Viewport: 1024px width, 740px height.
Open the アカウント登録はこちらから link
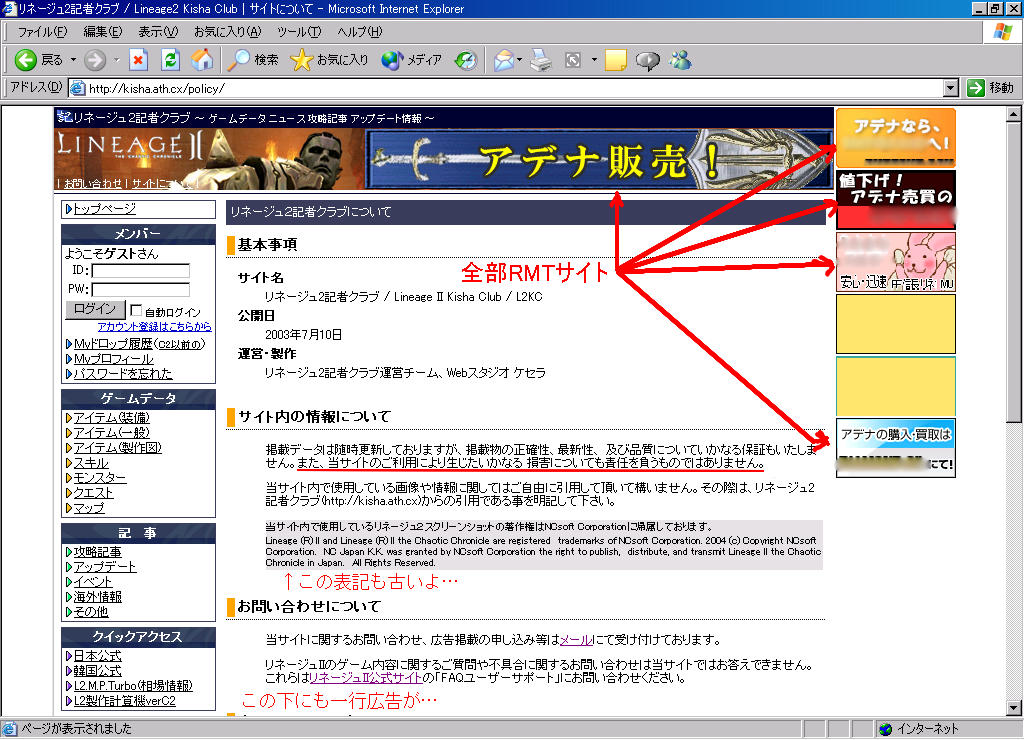(x=154, y=326)
